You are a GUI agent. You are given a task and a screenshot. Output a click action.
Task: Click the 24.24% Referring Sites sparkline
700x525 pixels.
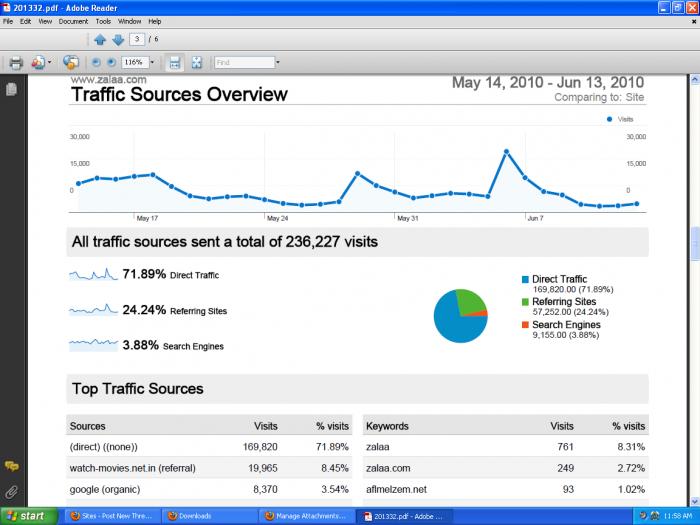click(93, 309)
